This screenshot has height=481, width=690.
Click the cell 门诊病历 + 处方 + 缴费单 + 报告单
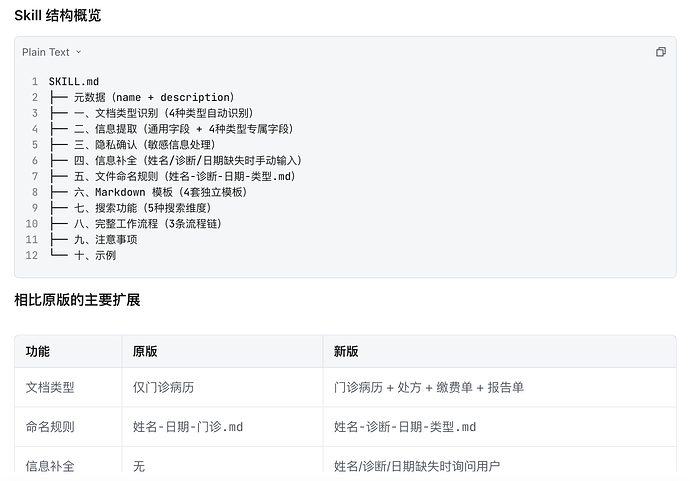coord(499,387)
